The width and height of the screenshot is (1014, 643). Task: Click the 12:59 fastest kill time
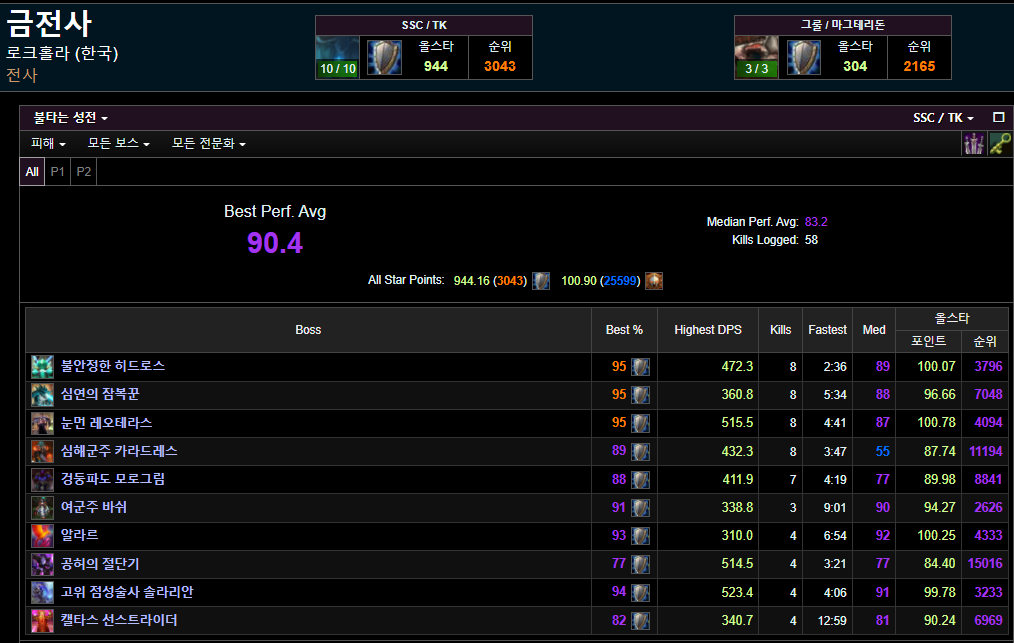(x=832, y=621)
